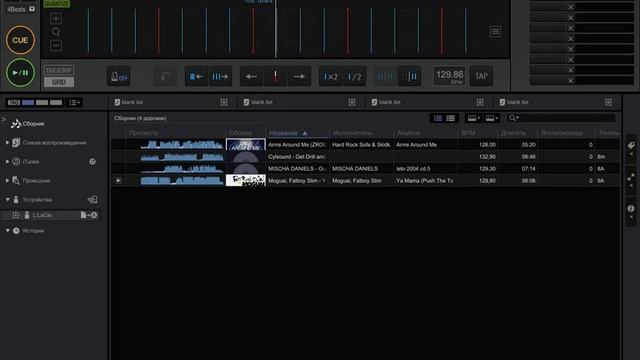Select the 'Hard Rock Sofa & Skidk' cell
Image resolution: width=640 pixels, height=360 pixels.
(361, 144)
